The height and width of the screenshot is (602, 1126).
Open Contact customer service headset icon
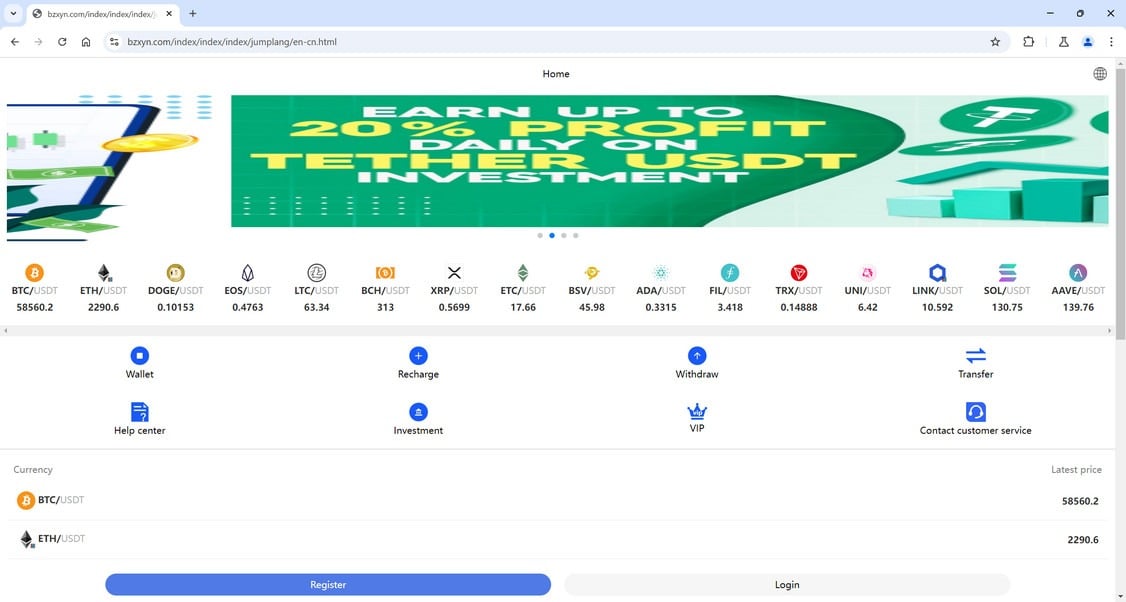975,412
